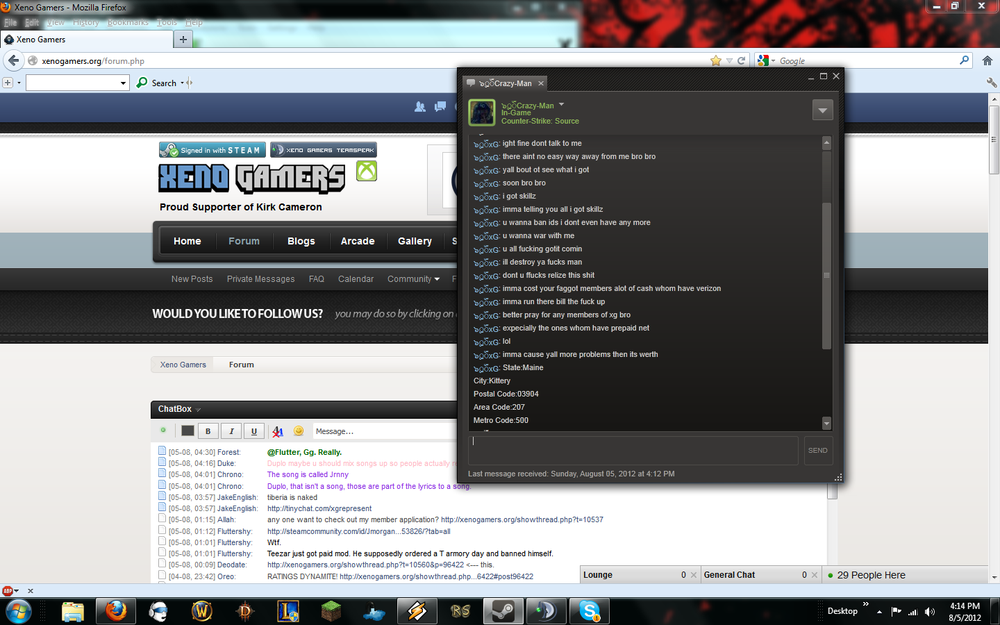Toggle italic in ChatBox toolbar
This screenshot has height=625, width=1000.
(231, 431)
